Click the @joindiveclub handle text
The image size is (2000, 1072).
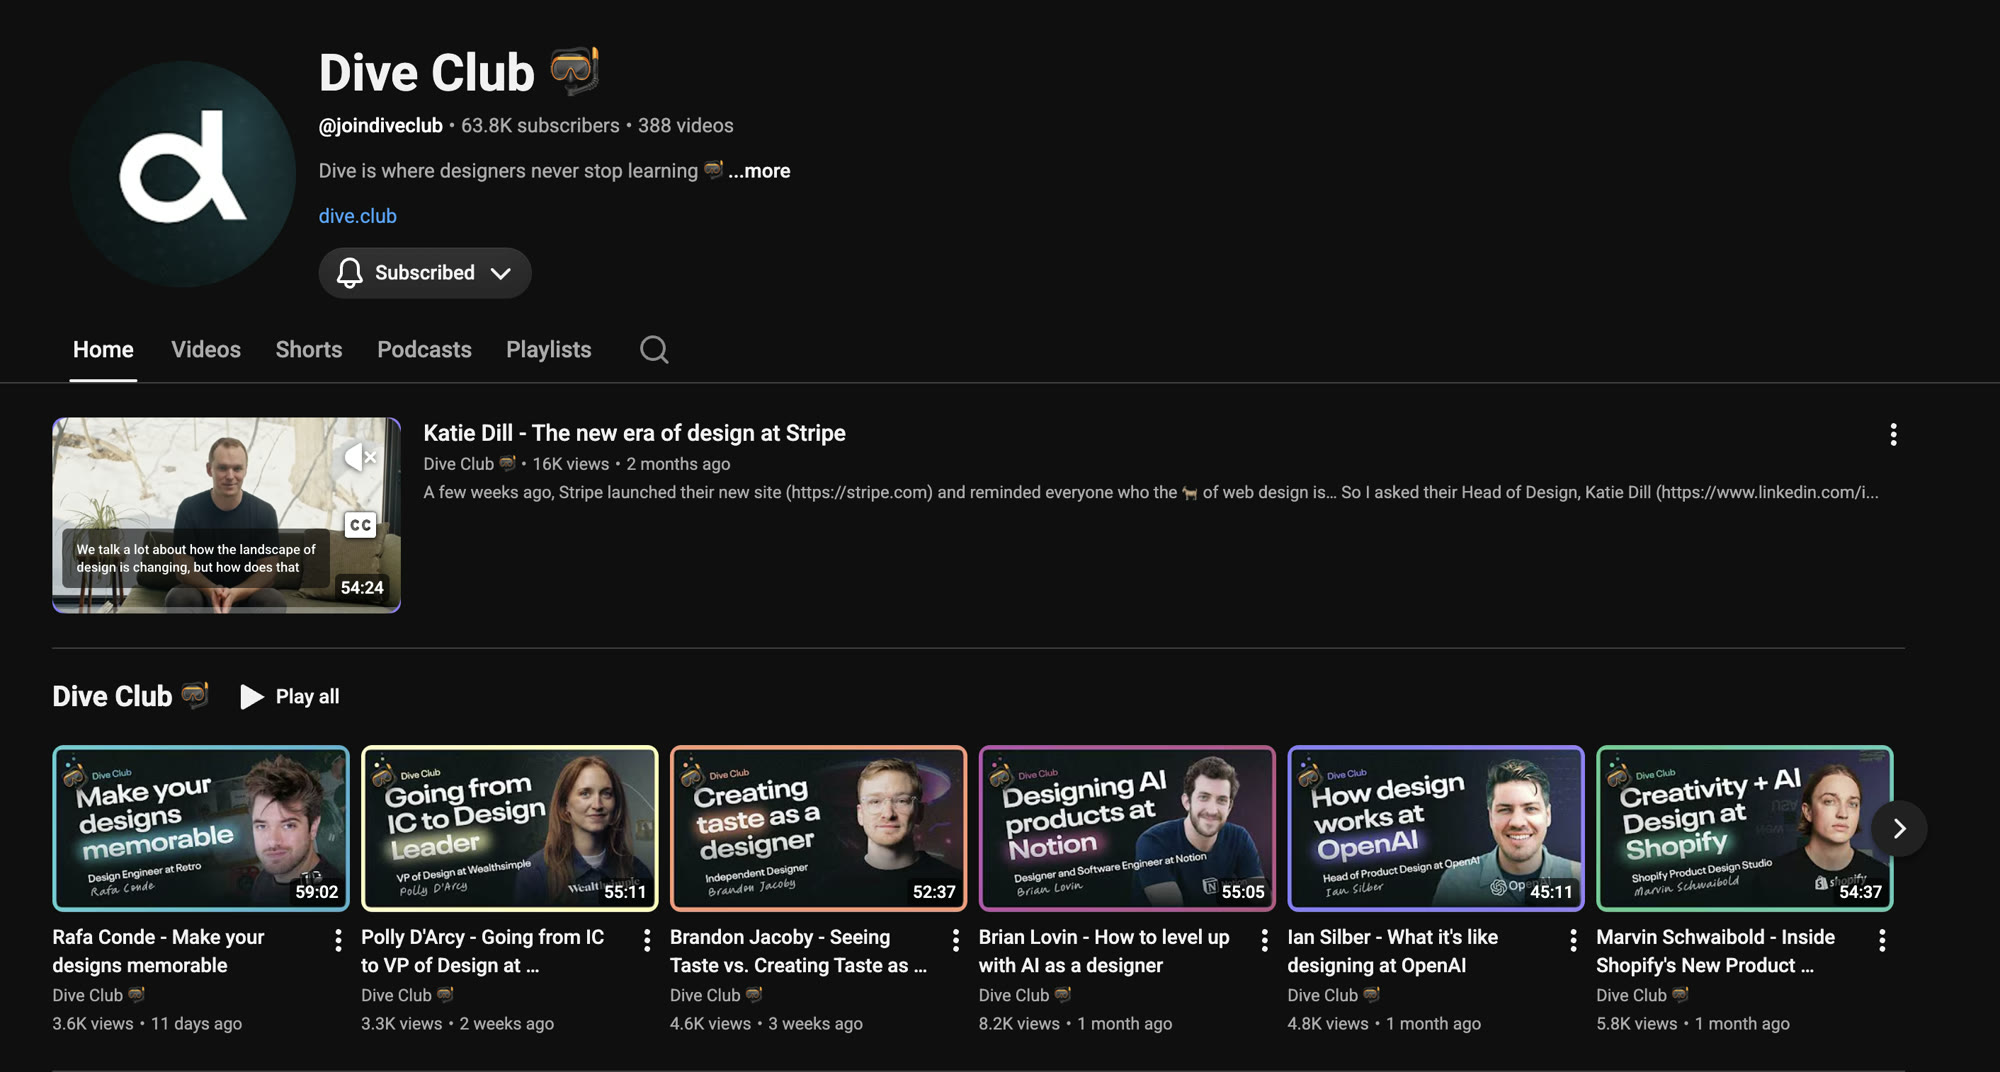pyautogui.click(x=380, y=126)
